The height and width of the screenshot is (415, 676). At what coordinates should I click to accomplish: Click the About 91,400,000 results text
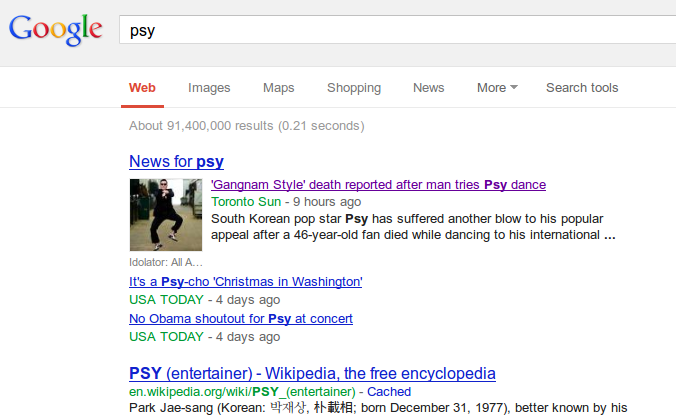pos(247,126)
